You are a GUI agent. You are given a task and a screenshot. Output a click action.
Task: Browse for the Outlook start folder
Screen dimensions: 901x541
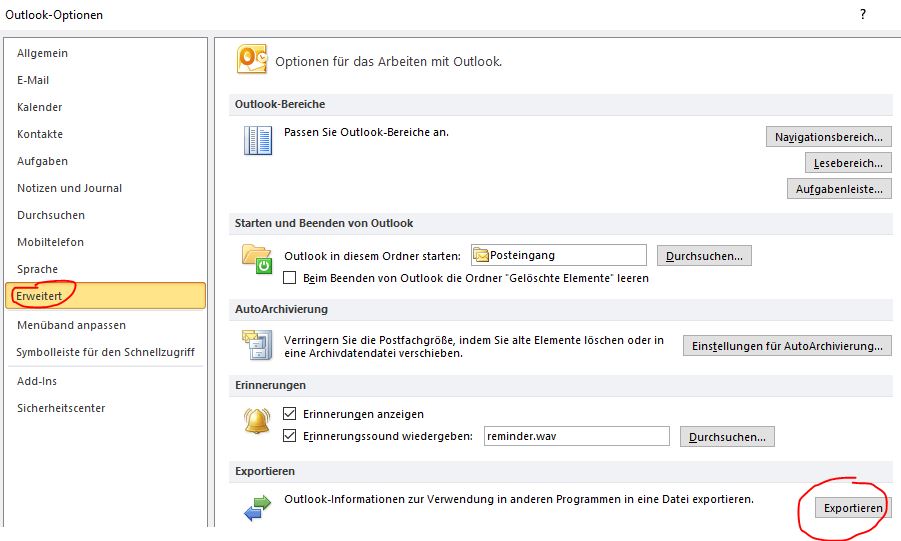(x=704, y=256)
